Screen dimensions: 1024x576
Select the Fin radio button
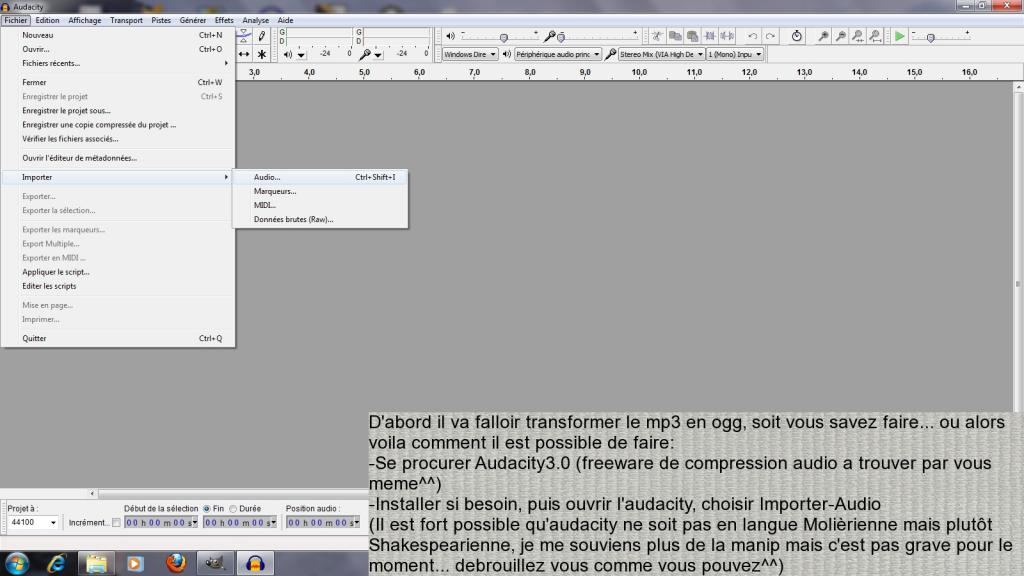pyautogui.click(x=207, y=509)
